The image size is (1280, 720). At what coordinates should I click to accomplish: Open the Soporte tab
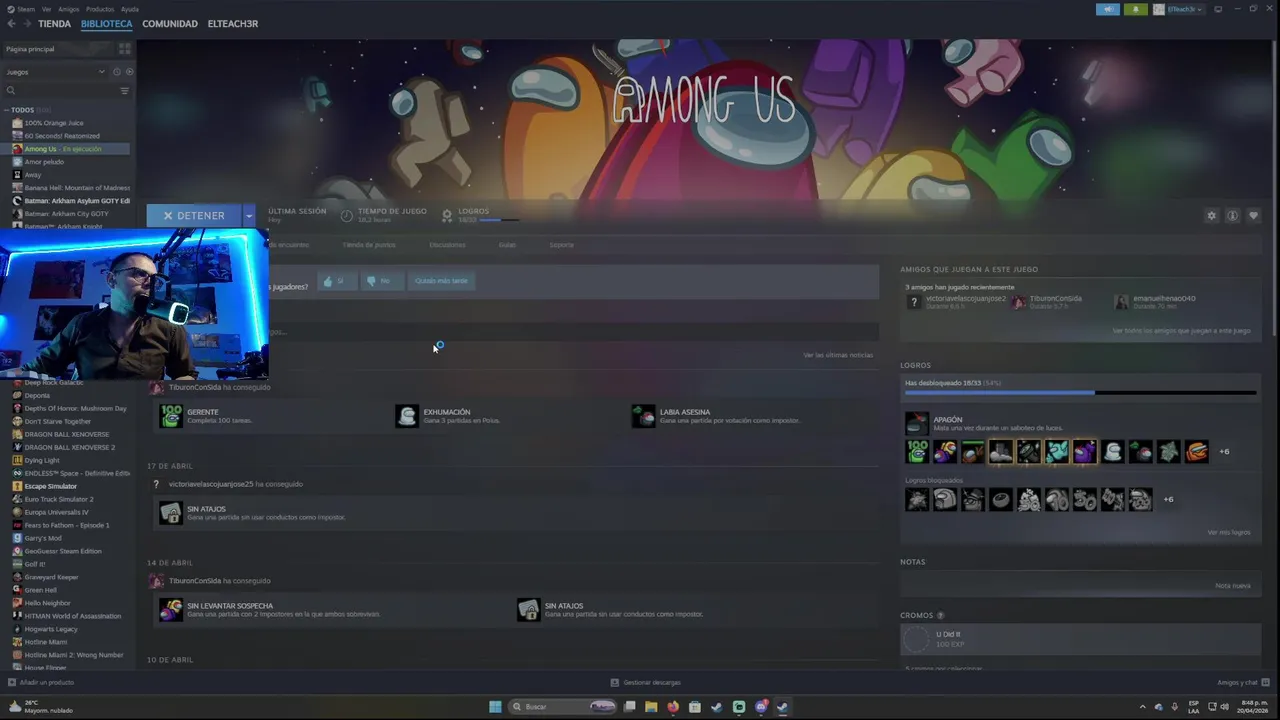562,245
